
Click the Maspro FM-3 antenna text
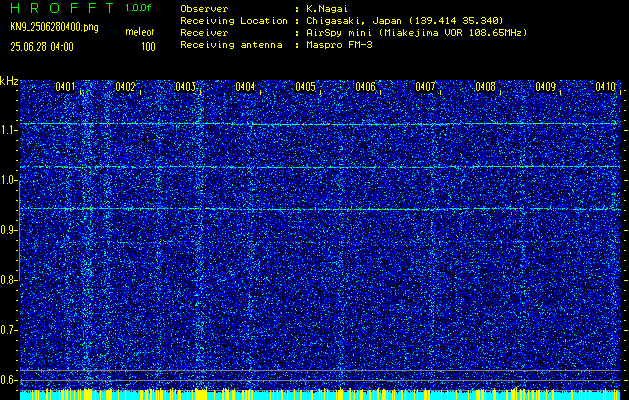(x=339, y=45)
